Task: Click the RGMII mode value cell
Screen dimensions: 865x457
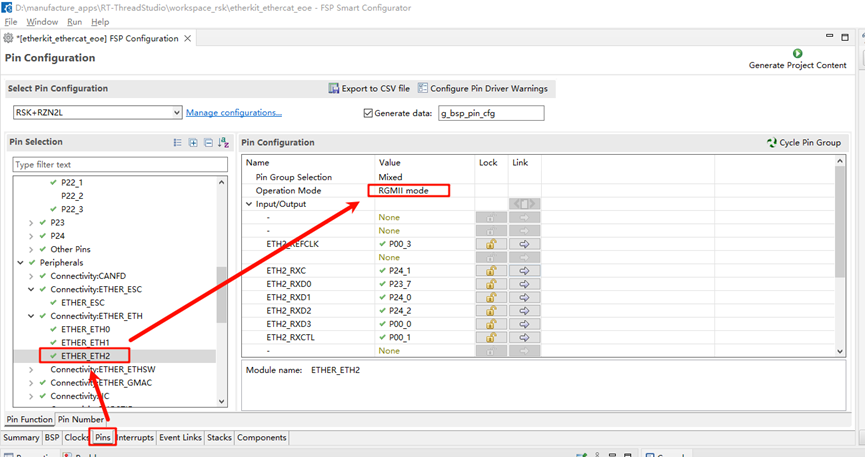Action: tap(408, 190)
